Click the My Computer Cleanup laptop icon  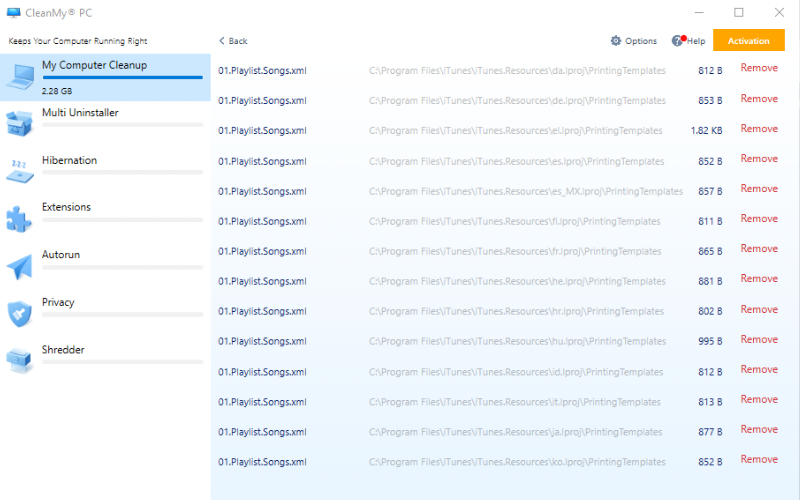pos(20,76)
